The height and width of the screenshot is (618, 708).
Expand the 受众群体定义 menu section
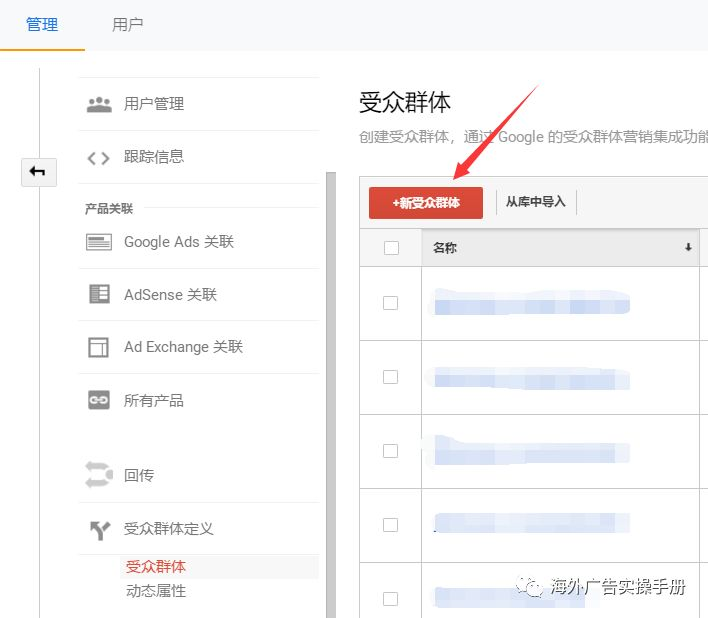coord(168,529)
